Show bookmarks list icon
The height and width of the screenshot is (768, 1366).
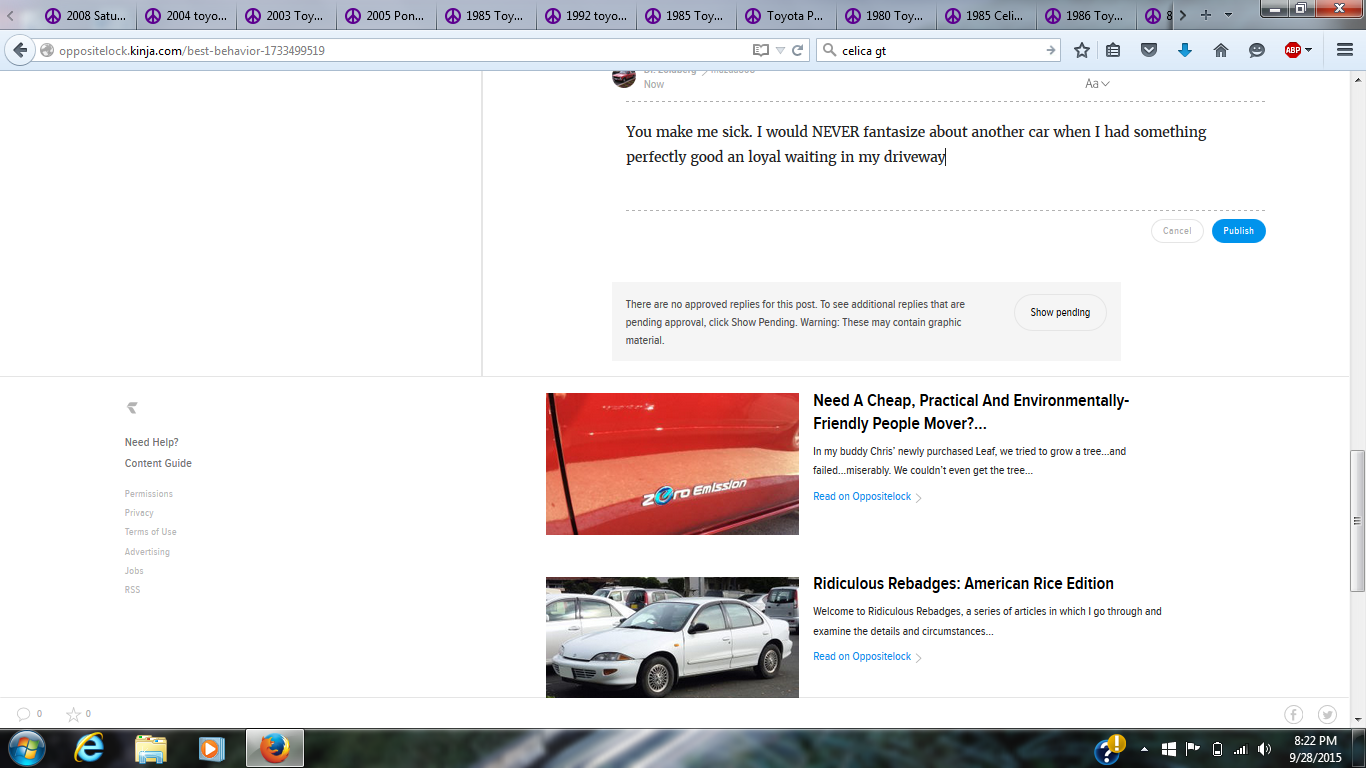point(1113,50)
